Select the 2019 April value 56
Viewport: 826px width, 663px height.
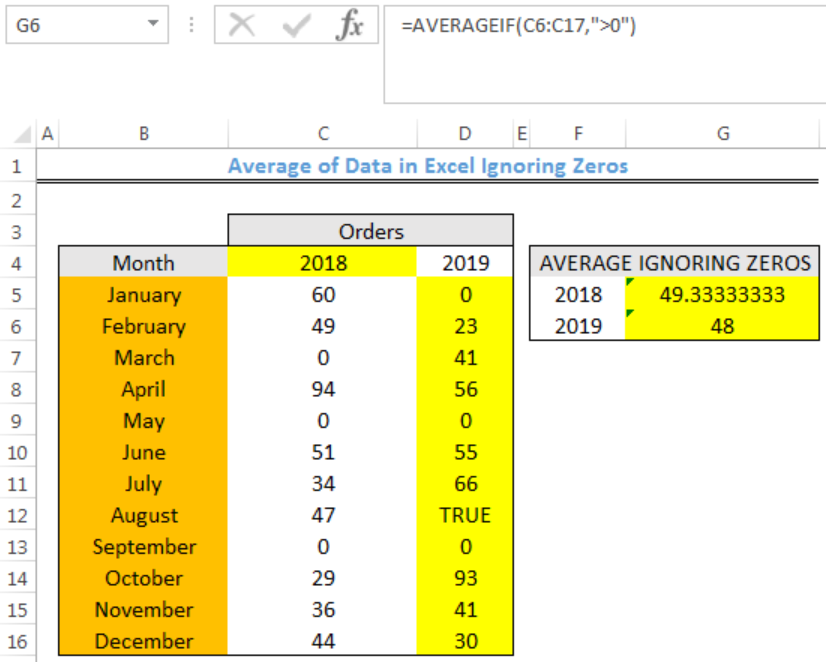465,389
